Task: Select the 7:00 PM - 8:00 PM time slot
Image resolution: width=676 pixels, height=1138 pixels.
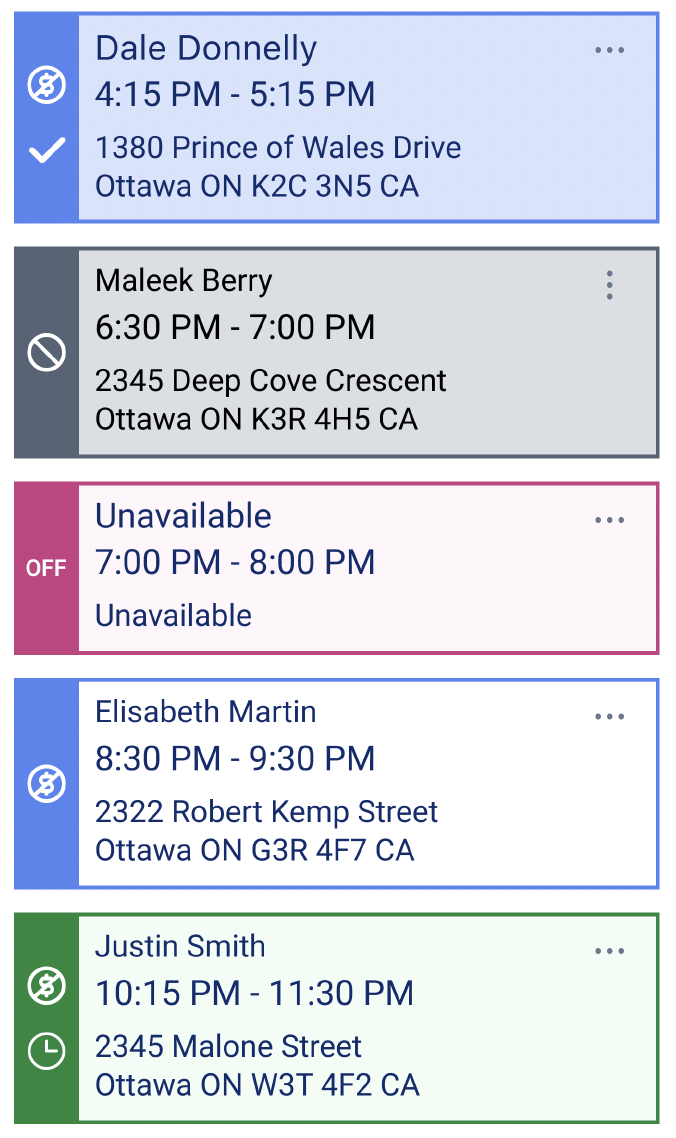Action: coord(235,562)
